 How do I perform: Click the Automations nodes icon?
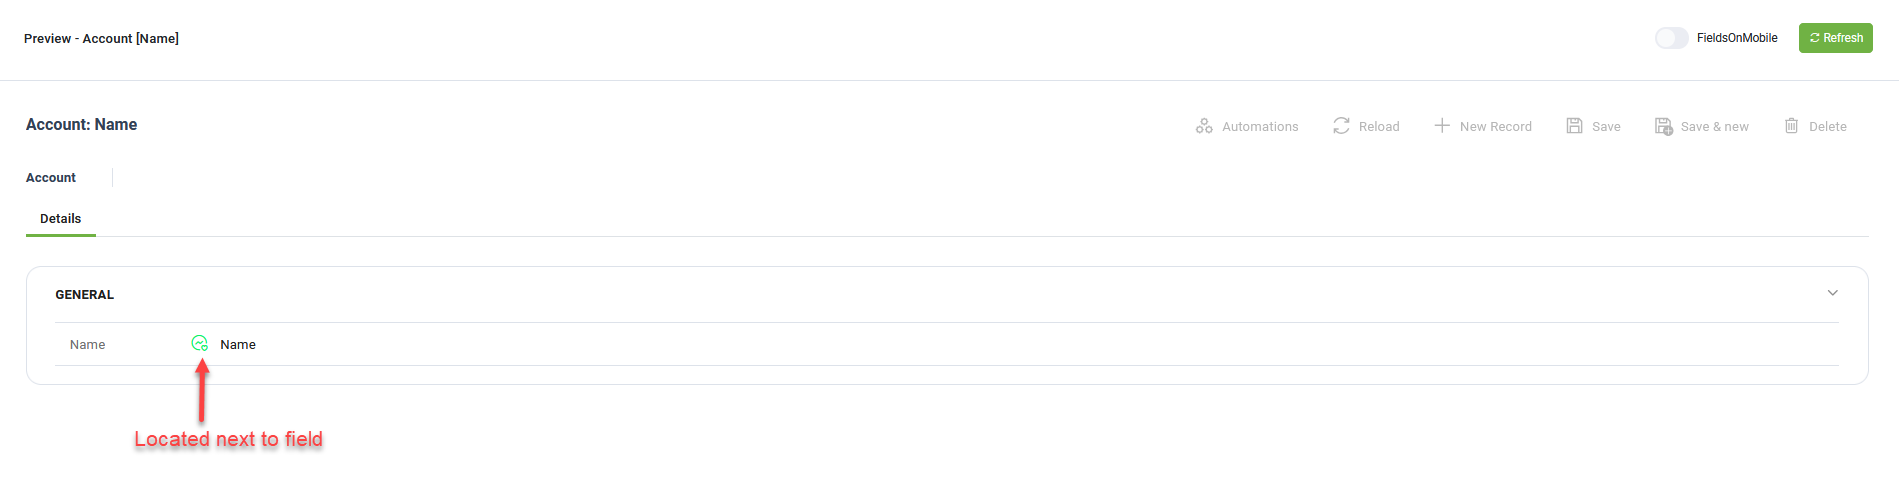[1204, 126]
